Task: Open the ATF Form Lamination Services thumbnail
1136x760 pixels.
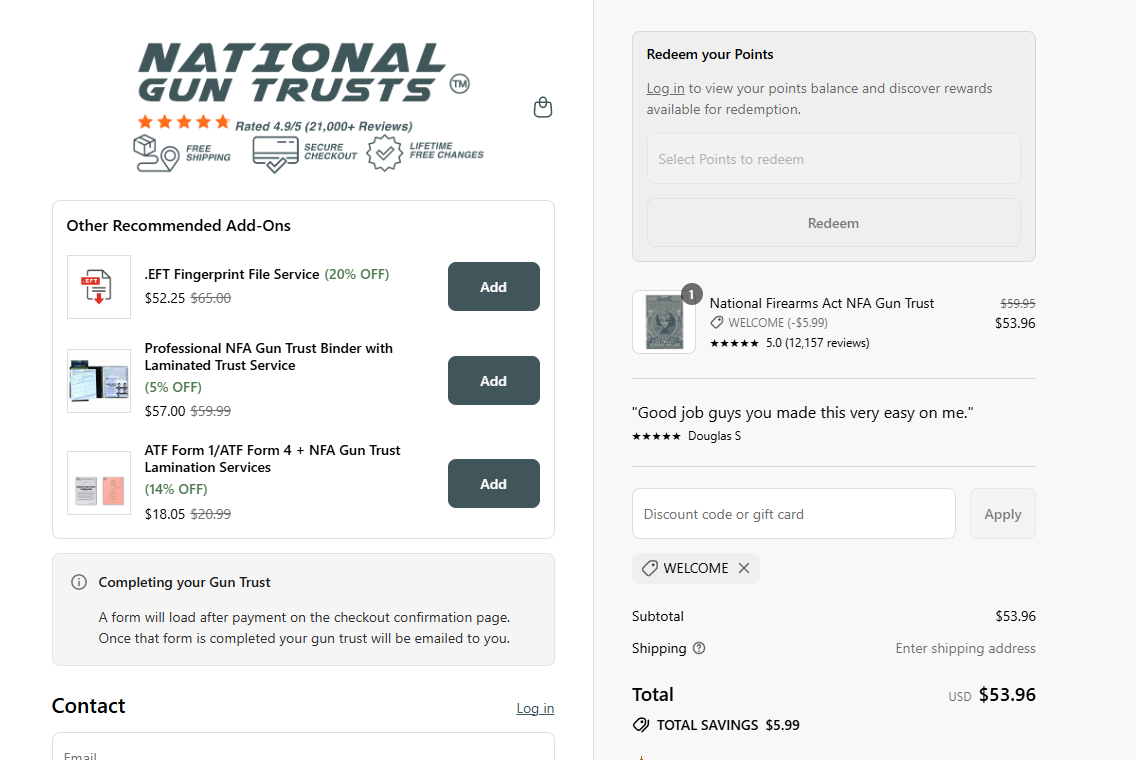Action: (x=99, y=483)
